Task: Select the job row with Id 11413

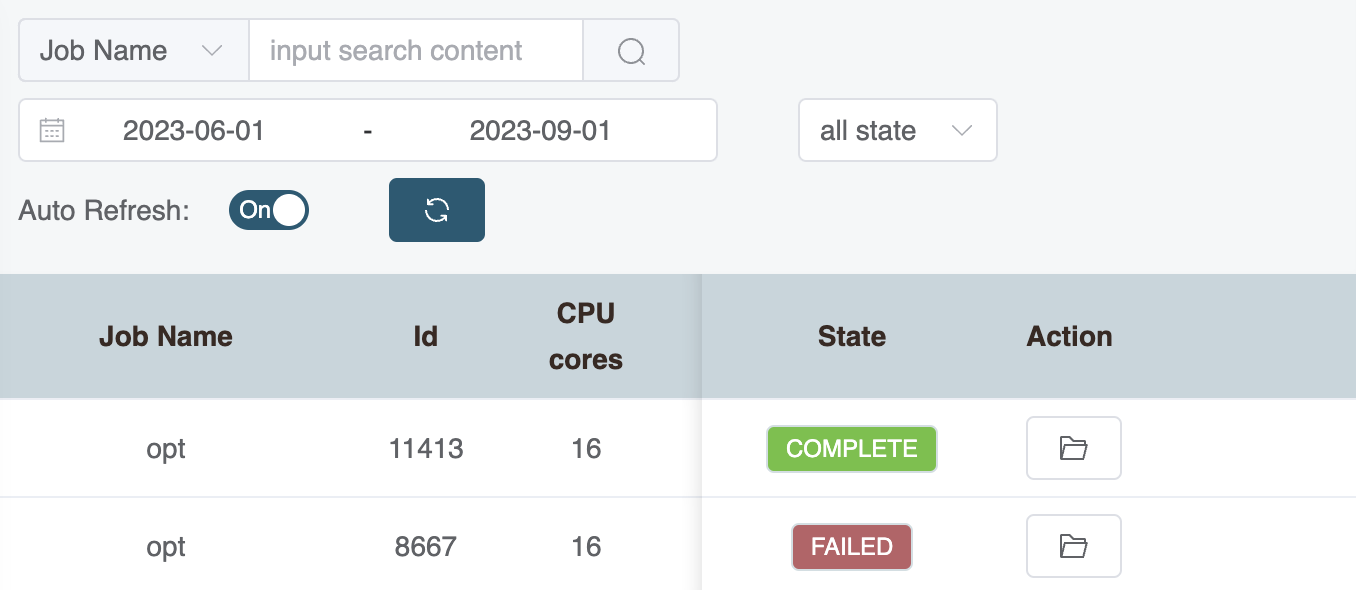Action: tap(426, 449)
